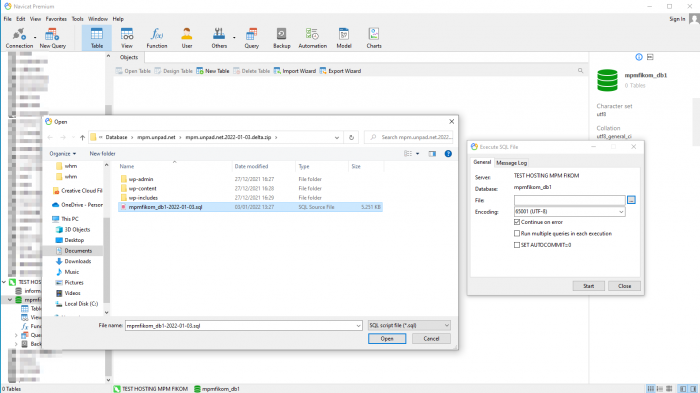Open the Favorites menu
Viewport: 700px width, 393px height.
coord(56,19)
